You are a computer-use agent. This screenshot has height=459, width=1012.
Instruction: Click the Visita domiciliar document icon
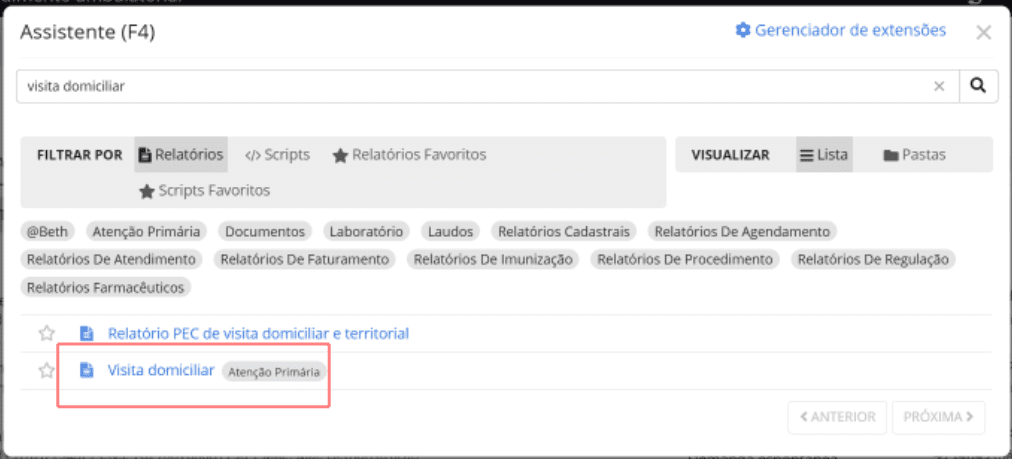(x=87, y=370)
